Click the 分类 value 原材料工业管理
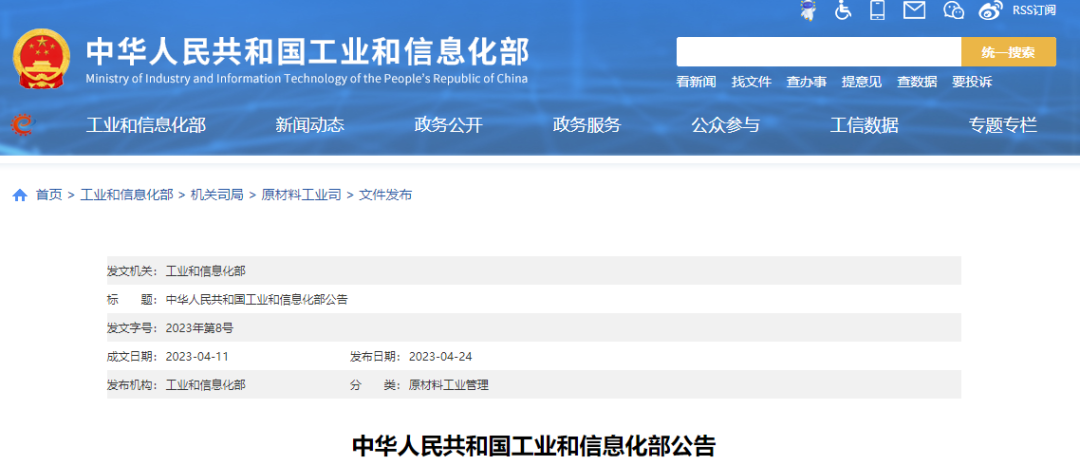Viewport: 1080px width, 465px height. point(448,385)
